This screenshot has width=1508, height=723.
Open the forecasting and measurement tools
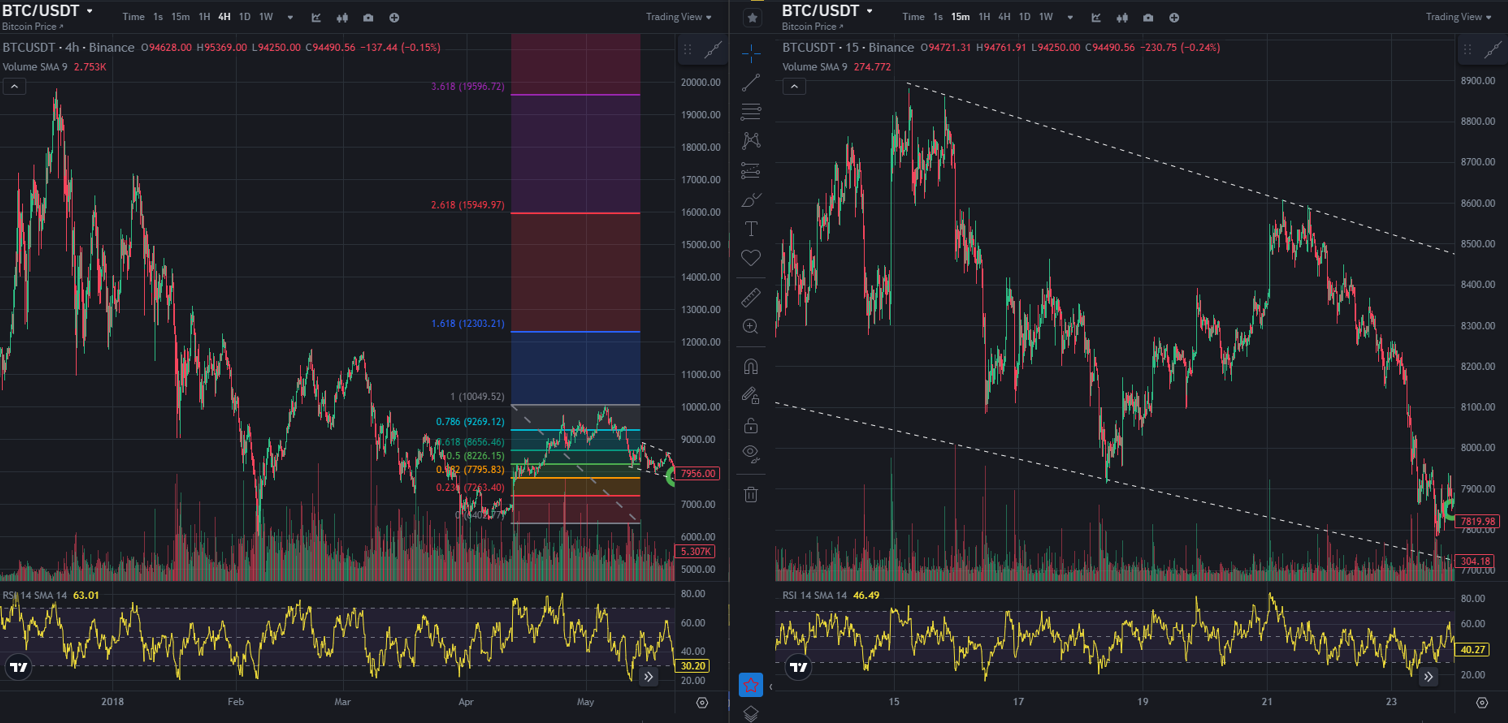751,171
